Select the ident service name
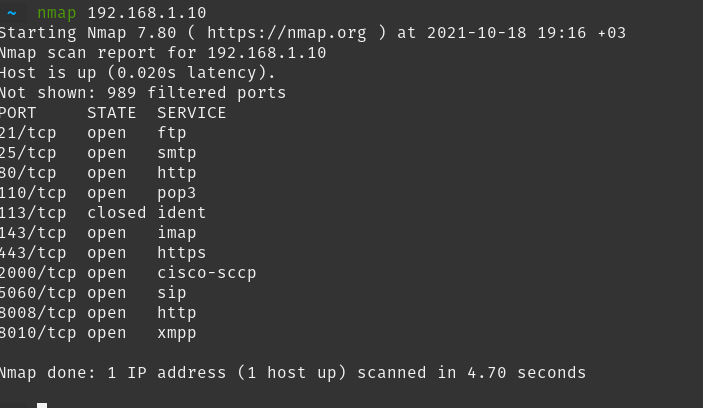This screenshot has height=408, width=703. [x=181, y=213]
